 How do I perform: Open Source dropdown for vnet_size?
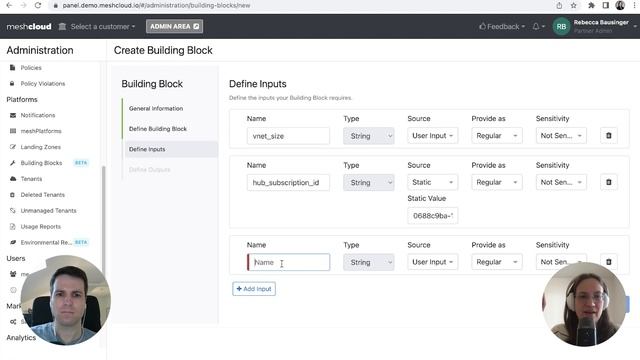click(x=433, y=136)
